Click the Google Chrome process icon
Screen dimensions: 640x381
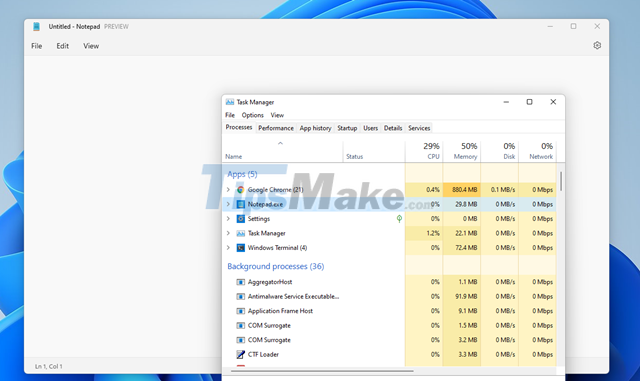click(240, 189)
